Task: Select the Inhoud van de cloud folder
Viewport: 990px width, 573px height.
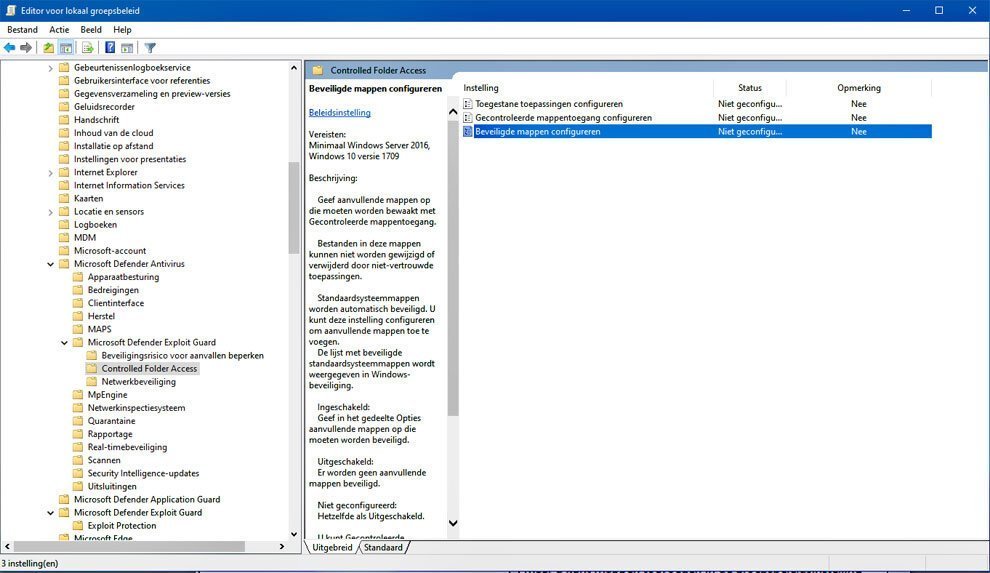Action: [x=113, y=133]
